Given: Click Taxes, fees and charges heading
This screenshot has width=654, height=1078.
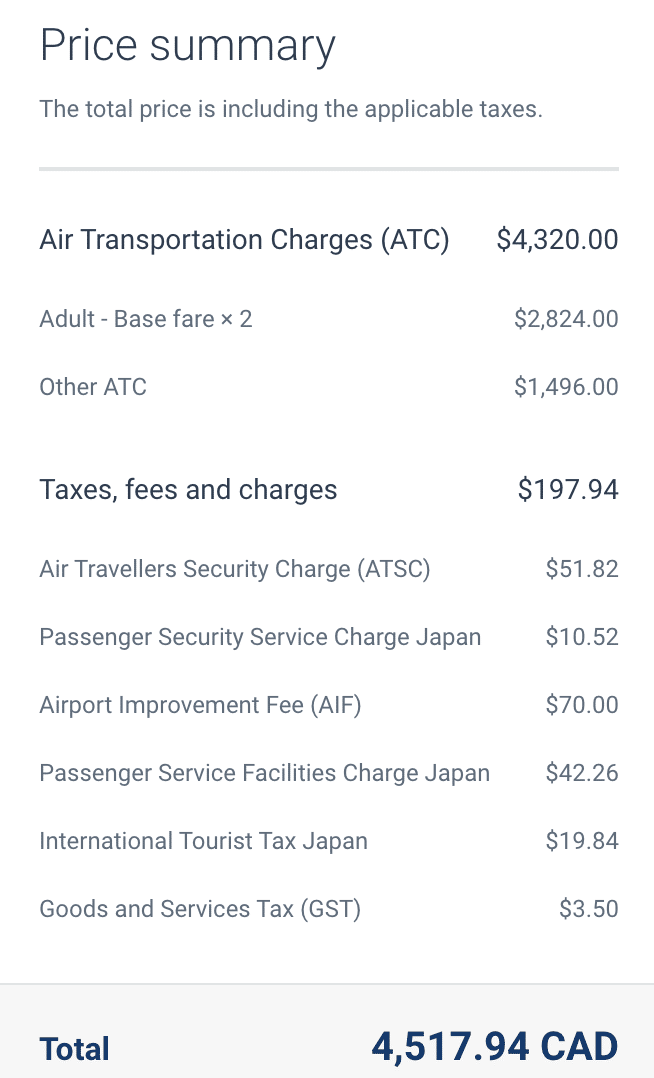Looking at the screenshot, I should 188,490.
